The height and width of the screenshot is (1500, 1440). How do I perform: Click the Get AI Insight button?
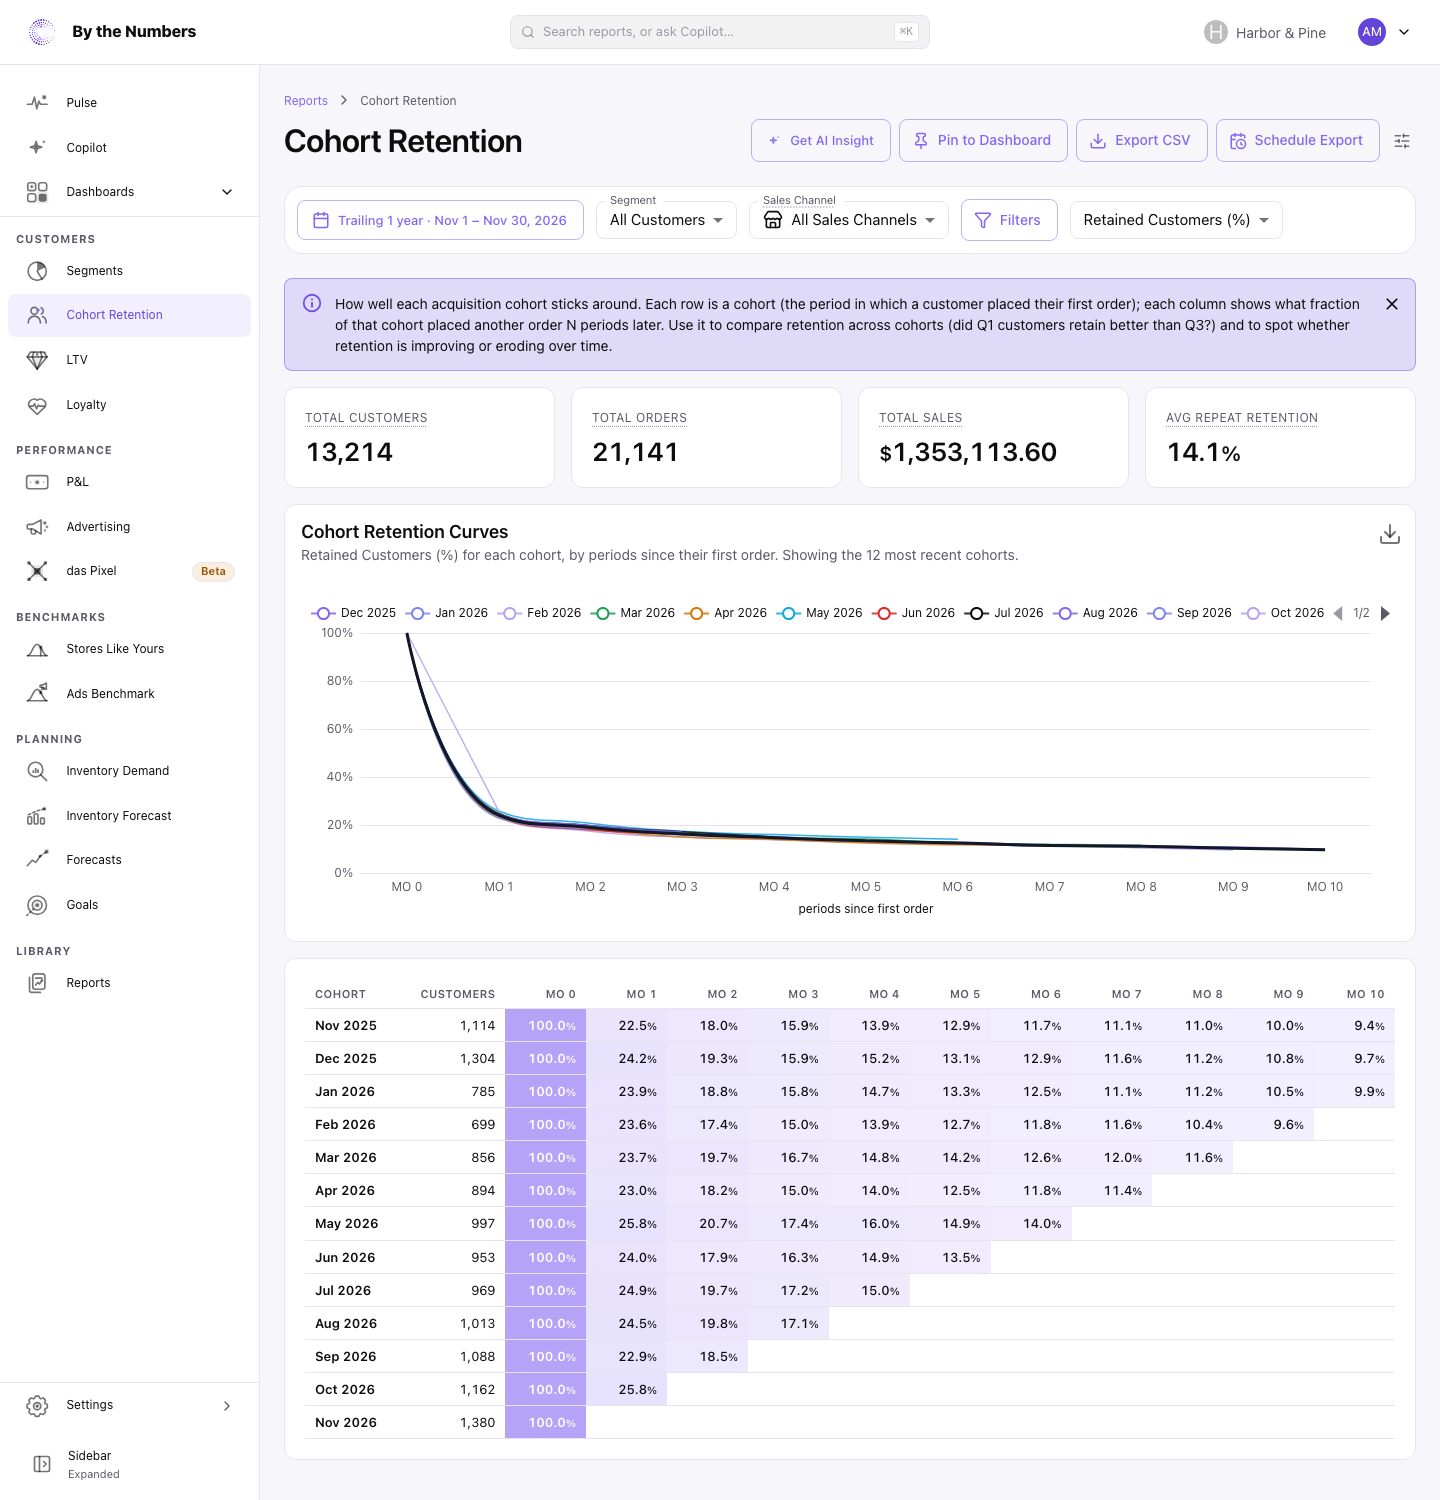pos(821,141)
